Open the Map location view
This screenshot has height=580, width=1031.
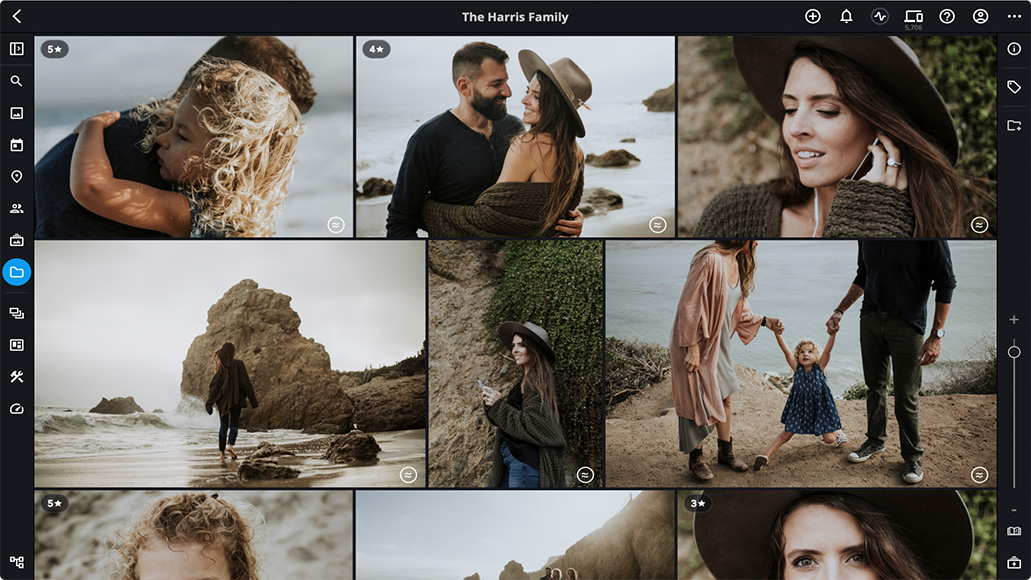(16, 176)
